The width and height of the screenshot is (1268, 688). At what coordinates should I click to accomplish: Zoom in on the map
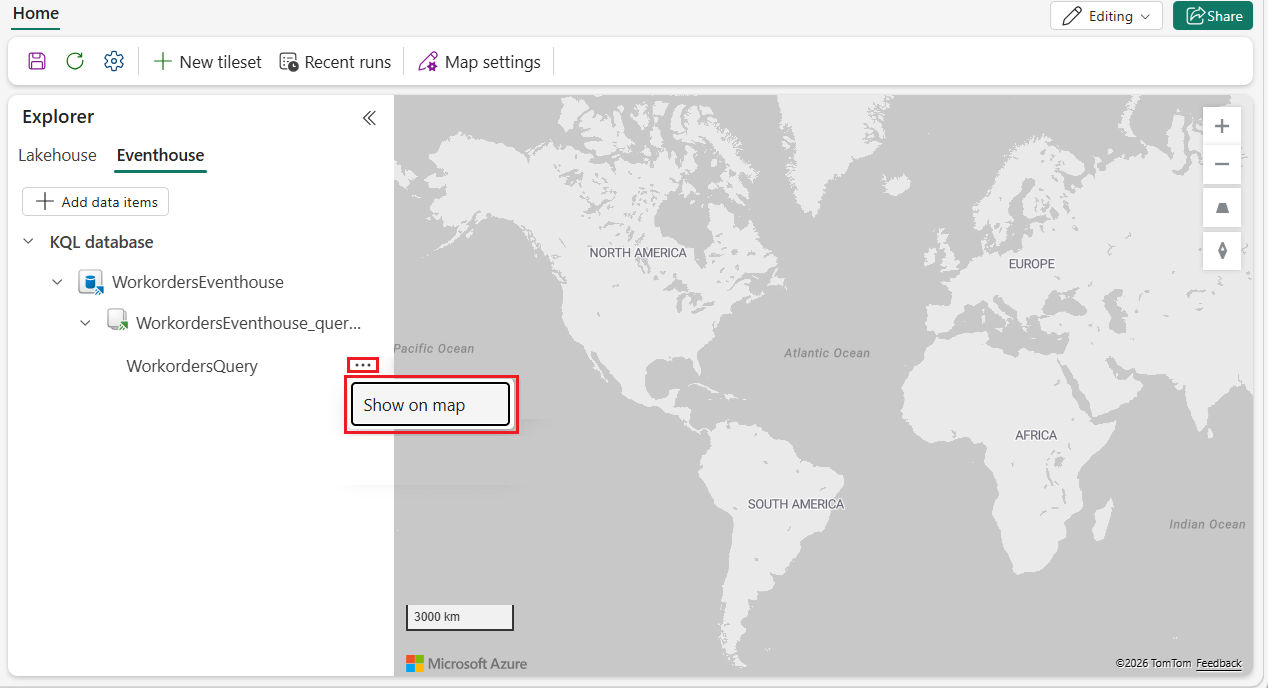pyautogui.click(x=1221, y=126)
